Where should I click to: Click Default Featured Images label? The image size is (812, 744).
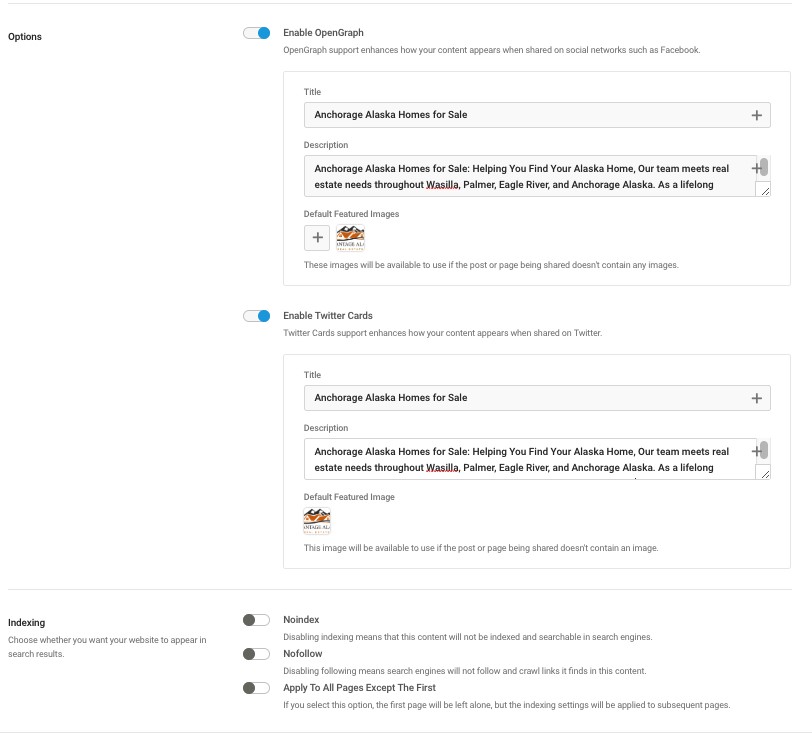[x=351, y=214]
